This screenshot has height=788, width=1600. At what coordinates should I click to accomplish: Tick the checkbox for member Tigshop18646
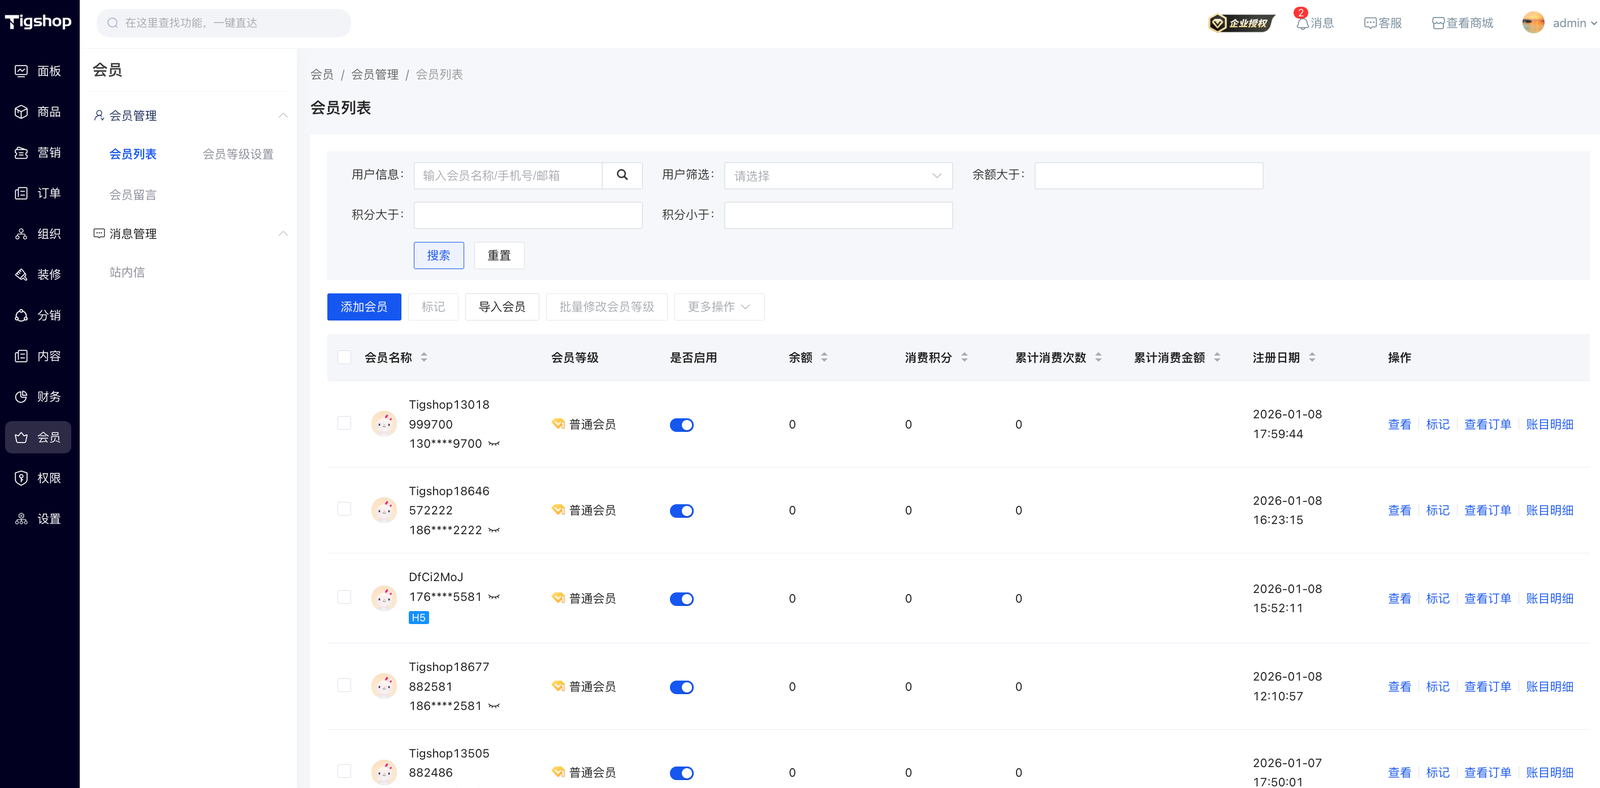tap(344, 510)
